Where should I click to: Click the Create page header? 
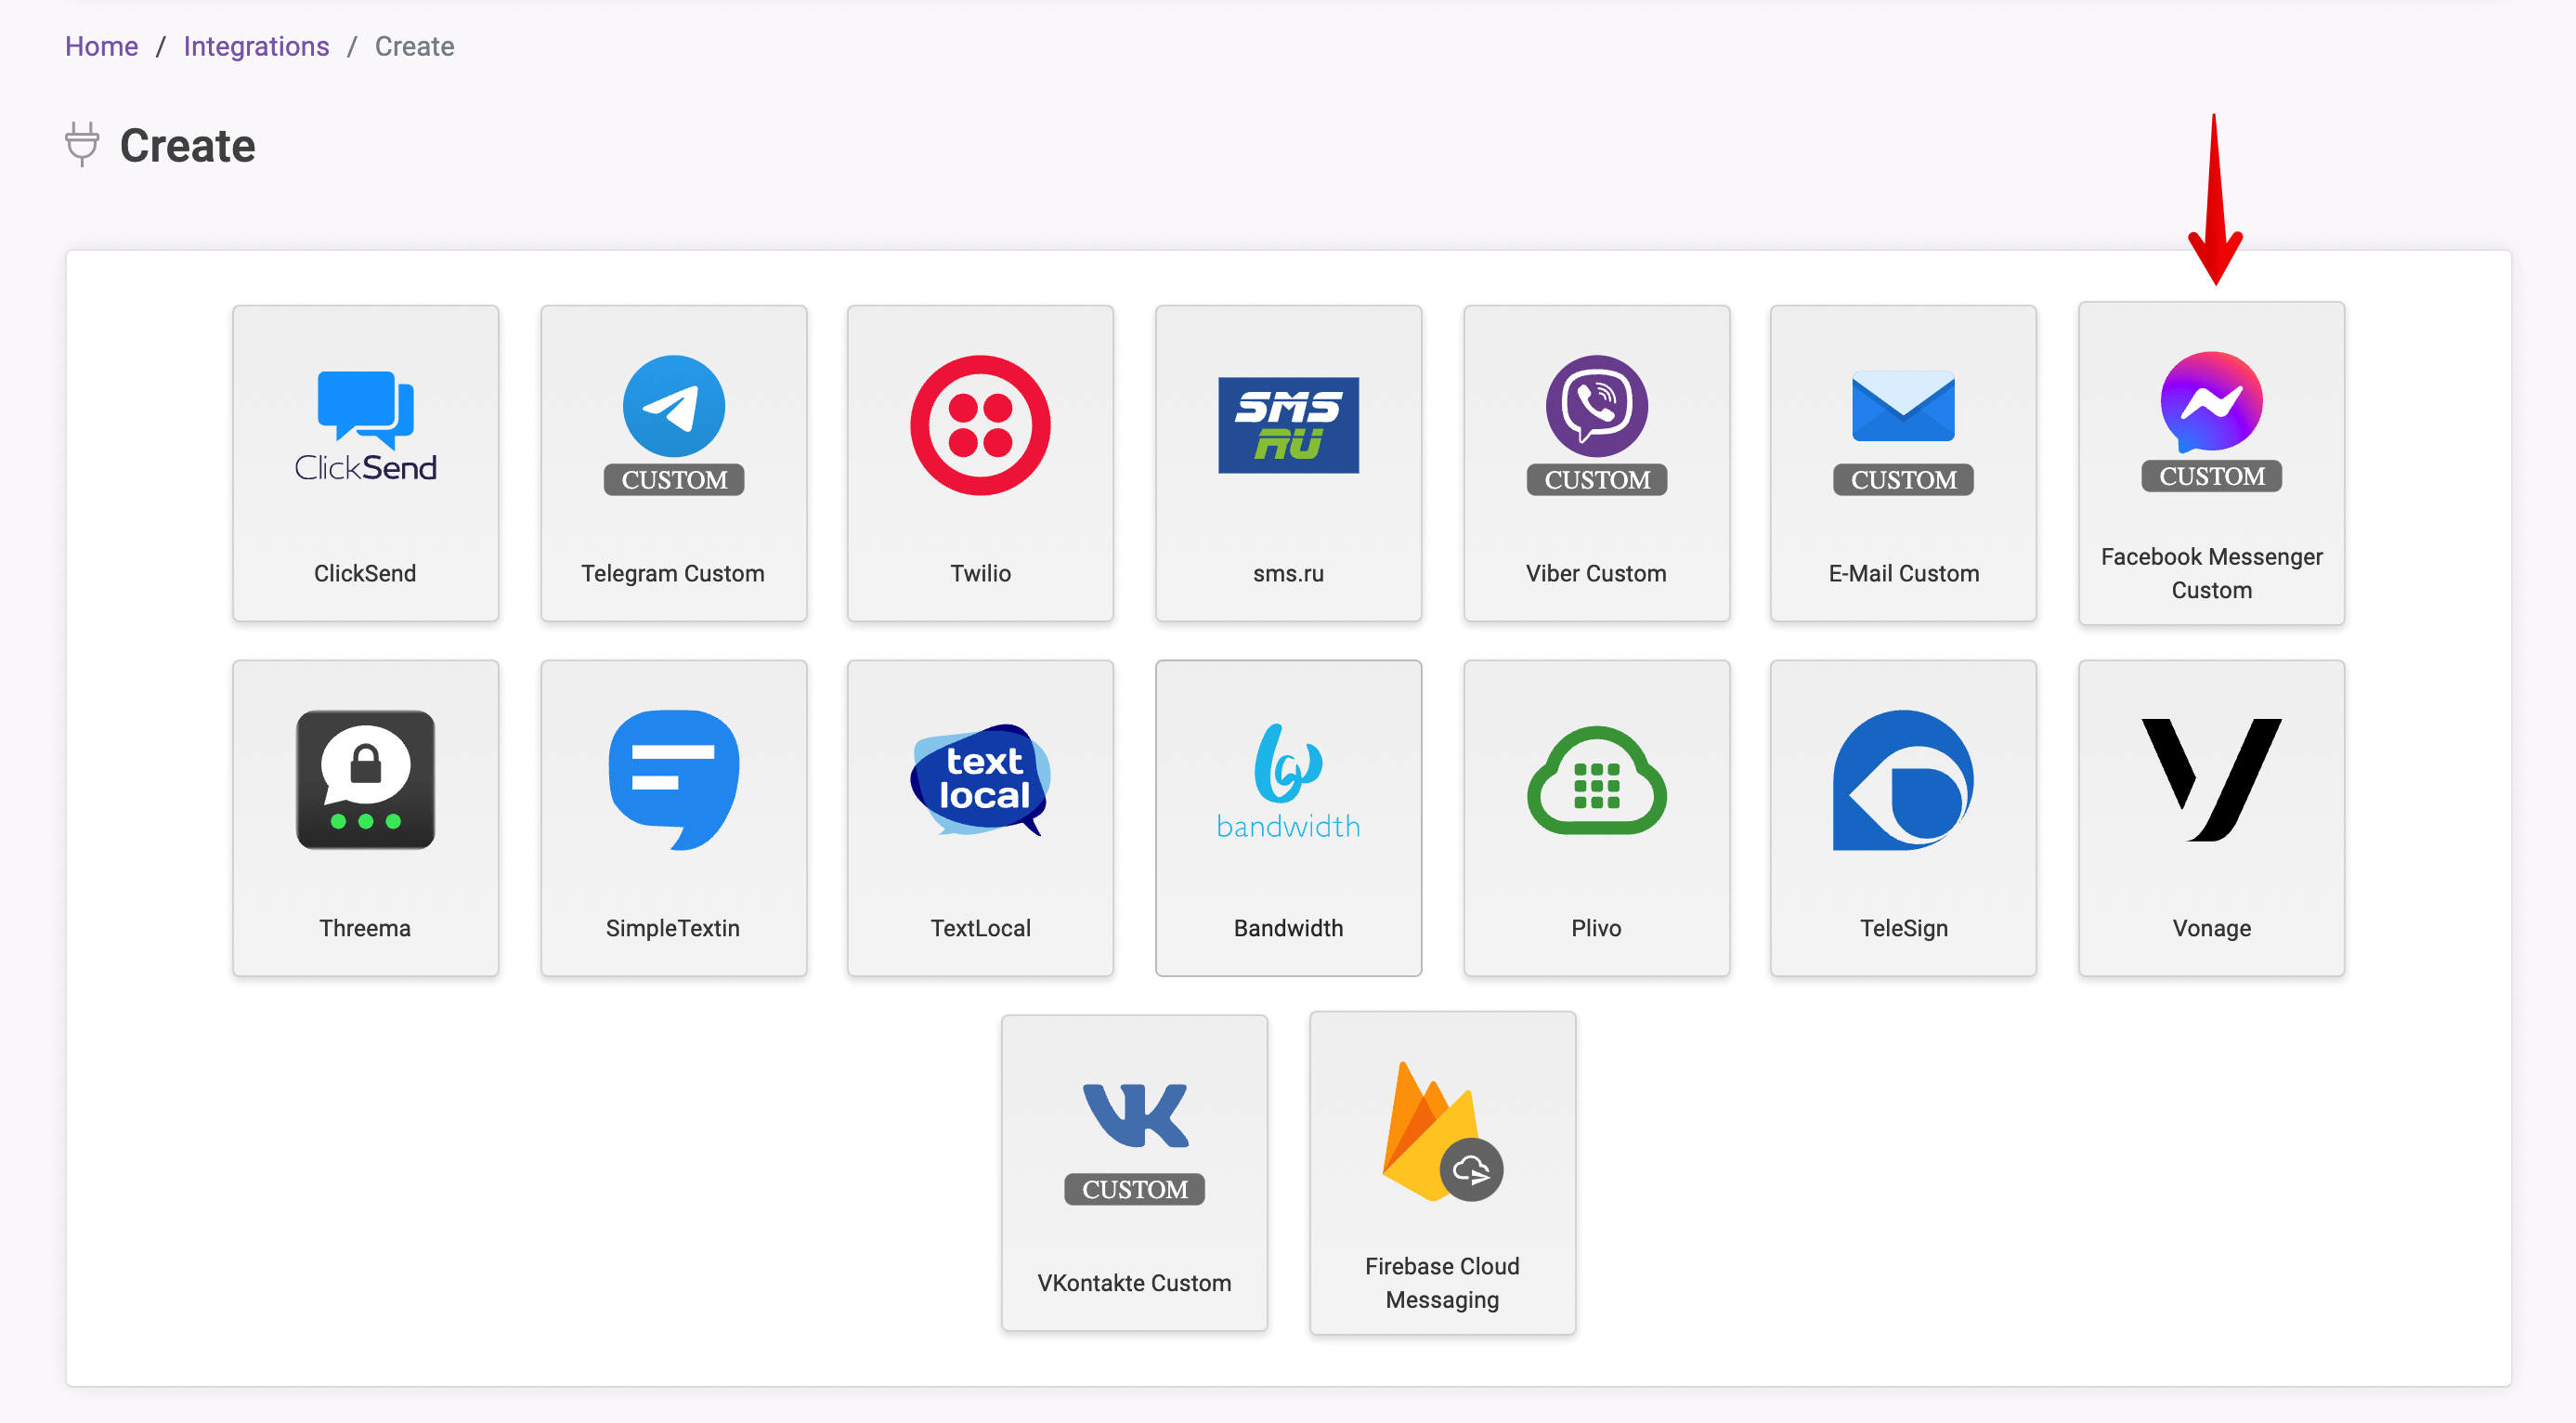(x=189, y=146)
